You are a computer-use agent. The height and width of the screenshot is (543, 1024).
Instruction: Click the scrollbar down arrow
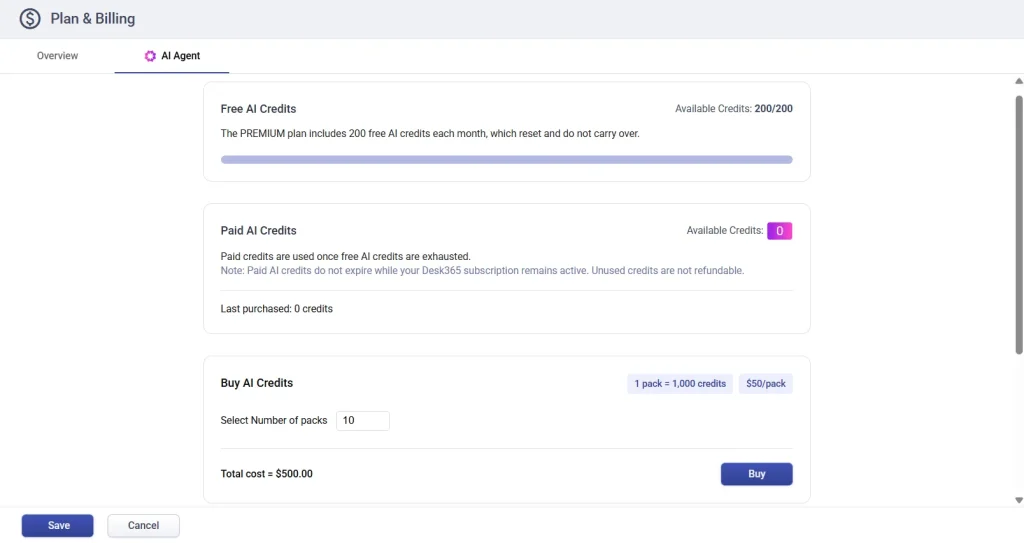point(1018,499)
